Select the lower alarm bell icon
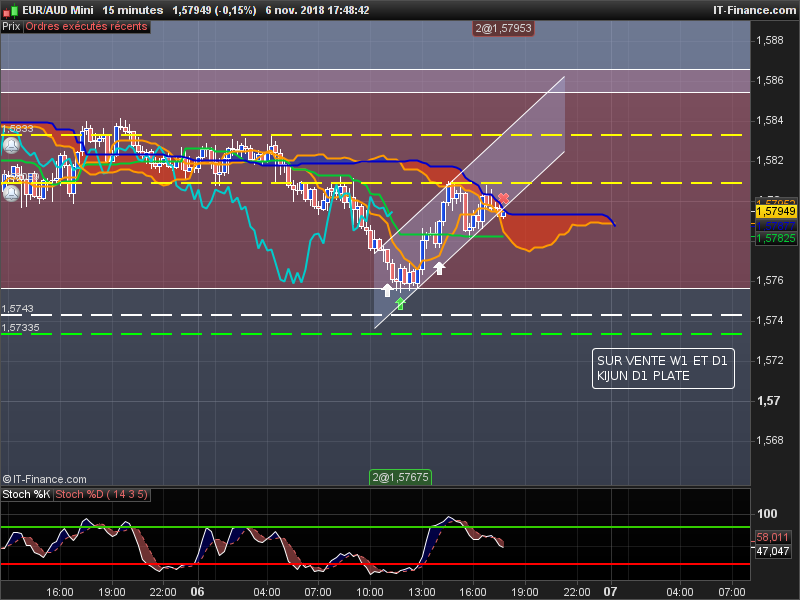This screenshot has height=600, width=800. (x=11, y=193)
